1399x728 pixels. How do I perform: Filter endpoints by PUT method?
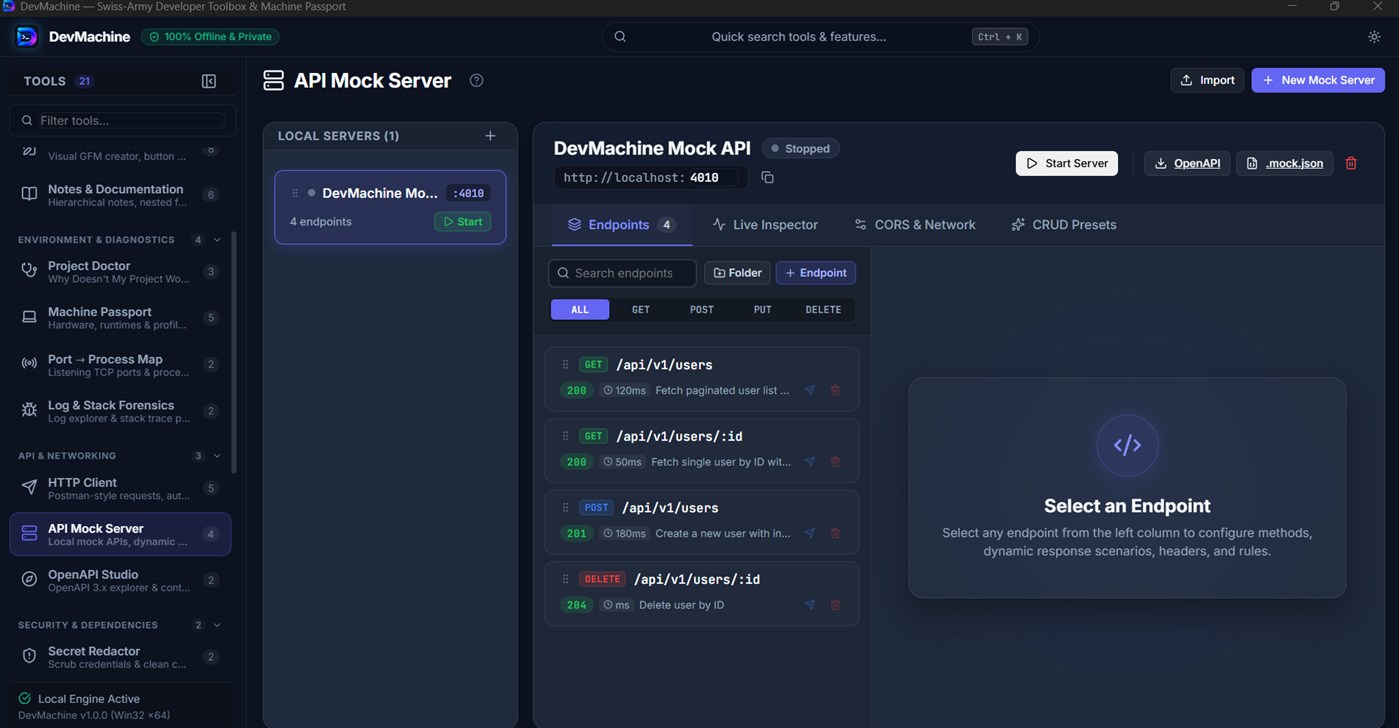(762, 310)
